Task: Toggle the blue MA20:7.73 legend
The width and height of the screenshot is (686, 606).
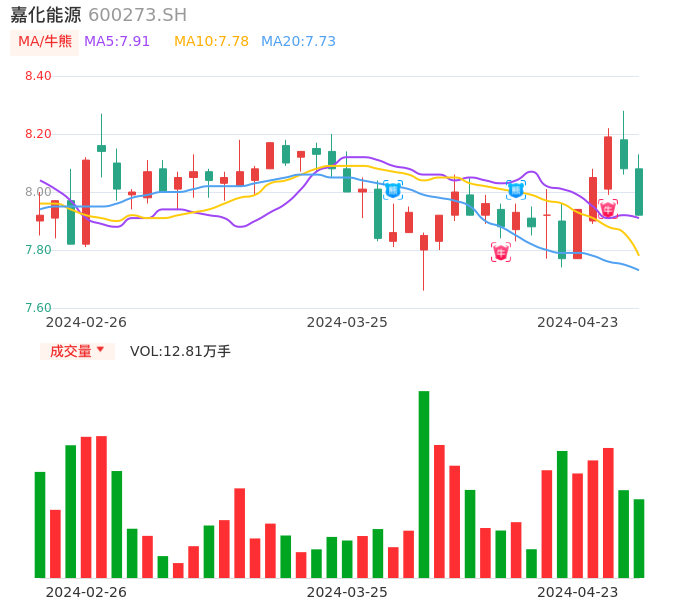Action: coord(298,42)
